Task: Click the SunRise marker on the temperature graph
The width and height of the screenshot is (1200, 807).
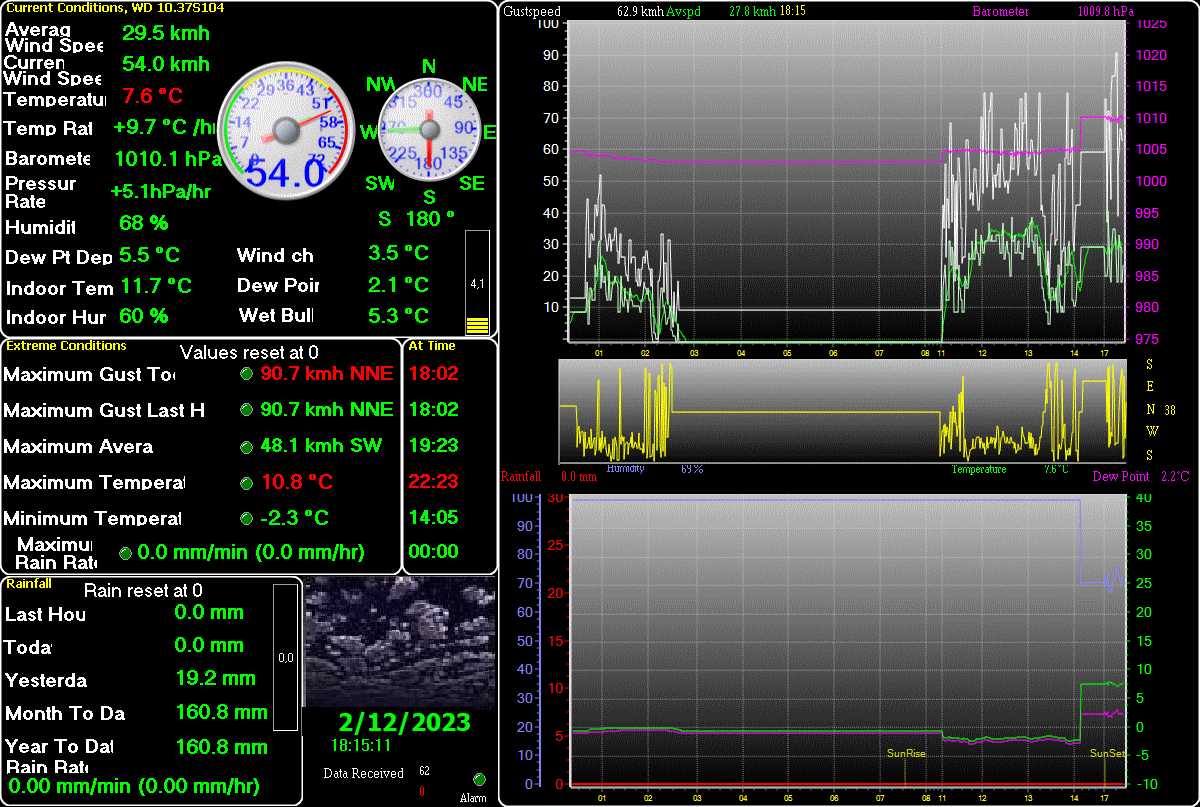Action: pos(906,754)
